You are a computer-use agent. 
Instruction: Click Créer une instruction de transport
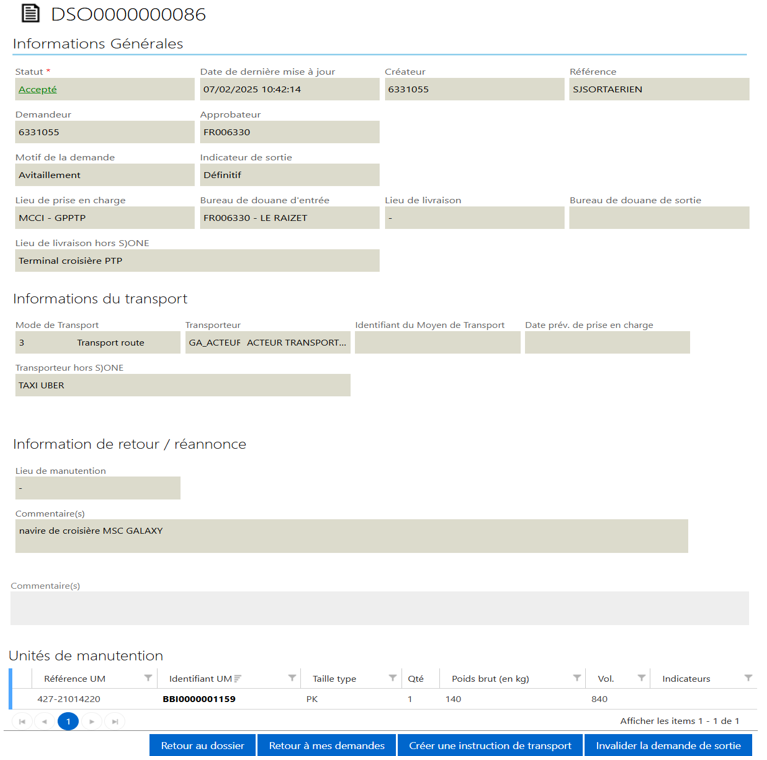(x=490, y=745)
